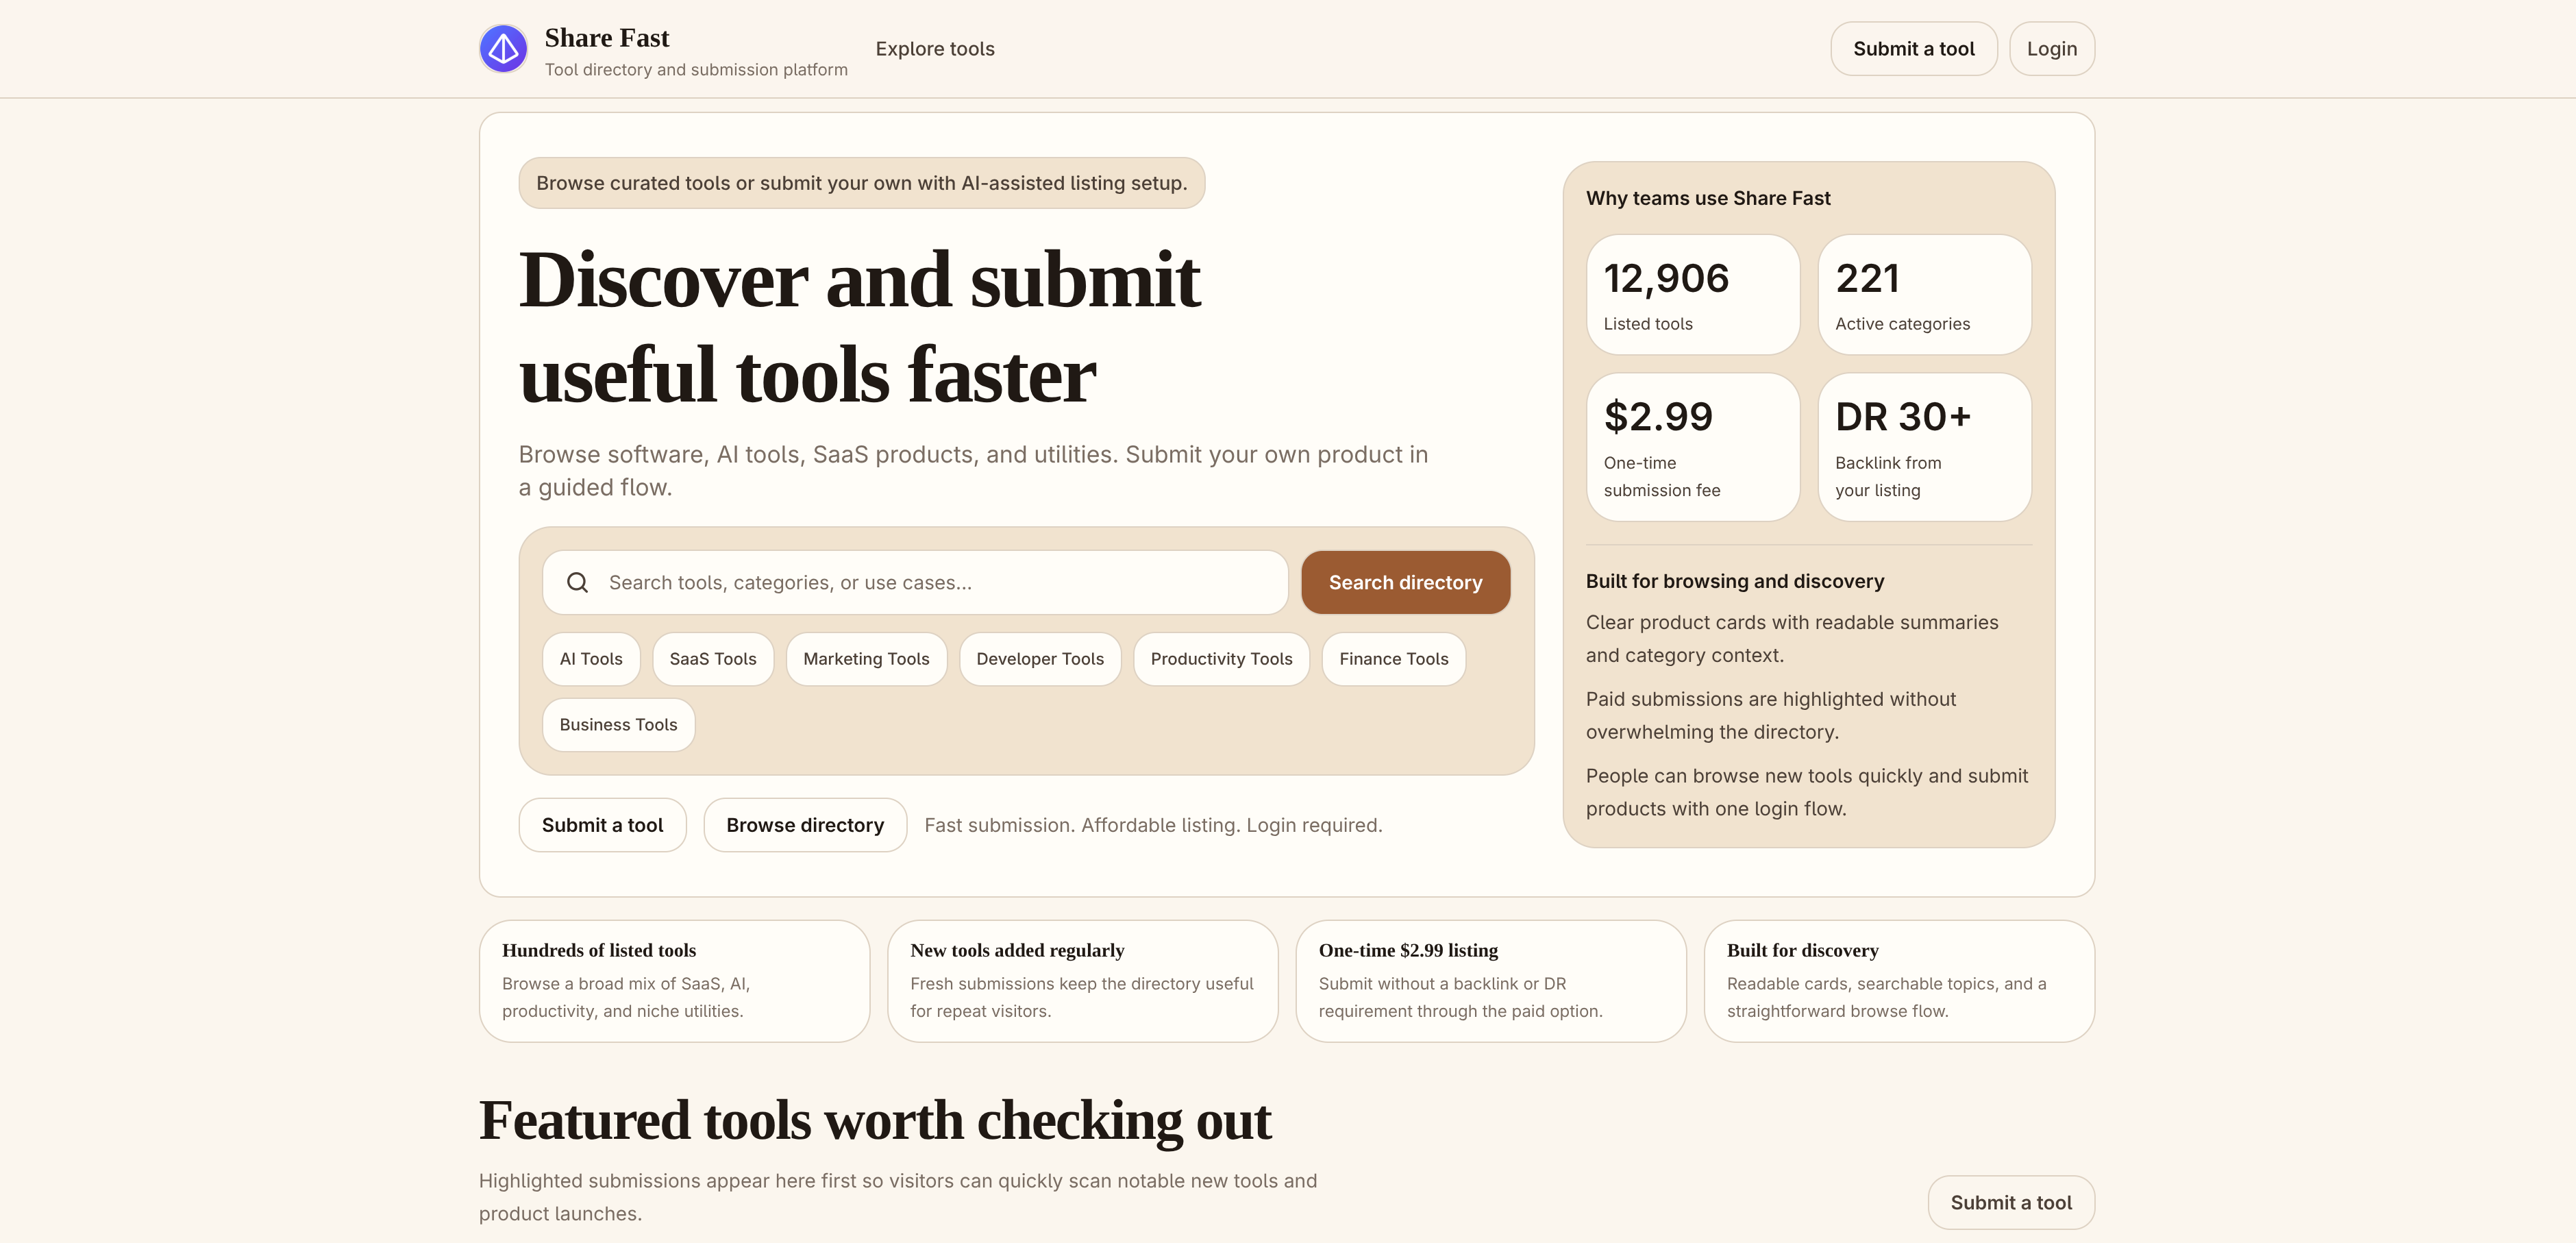Viewport: 2576px width, 1243px height.
Task: Select the Developer Tools category chip
Action: click(1040, 659)
